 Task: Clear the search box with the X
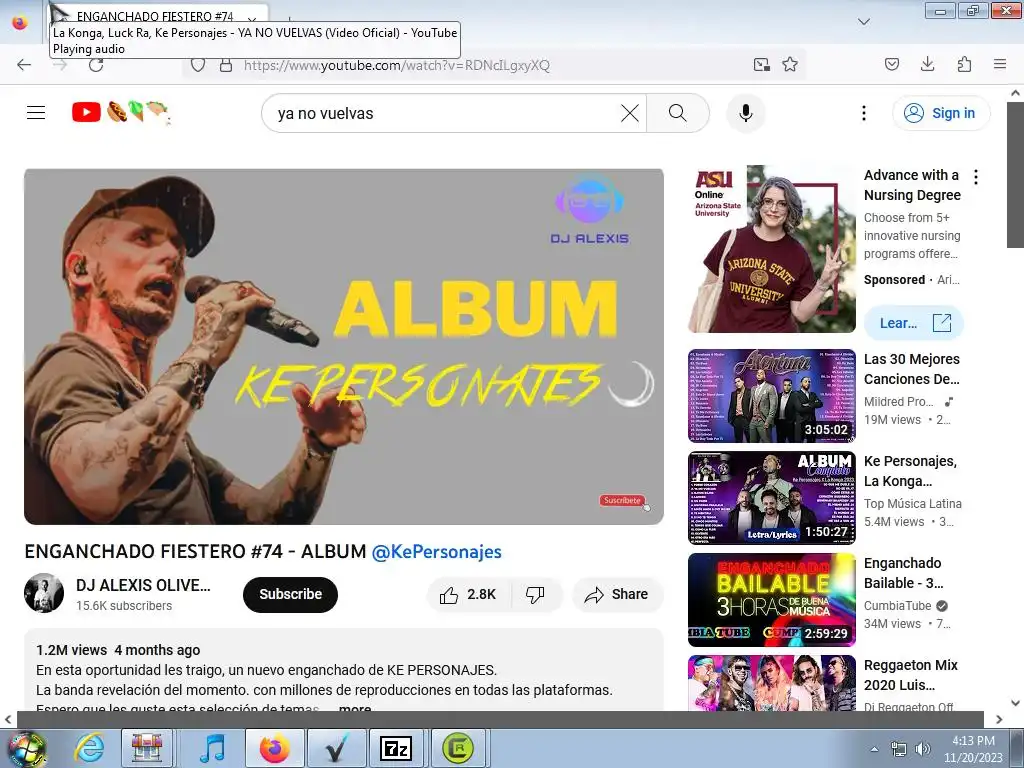point(630,113)
